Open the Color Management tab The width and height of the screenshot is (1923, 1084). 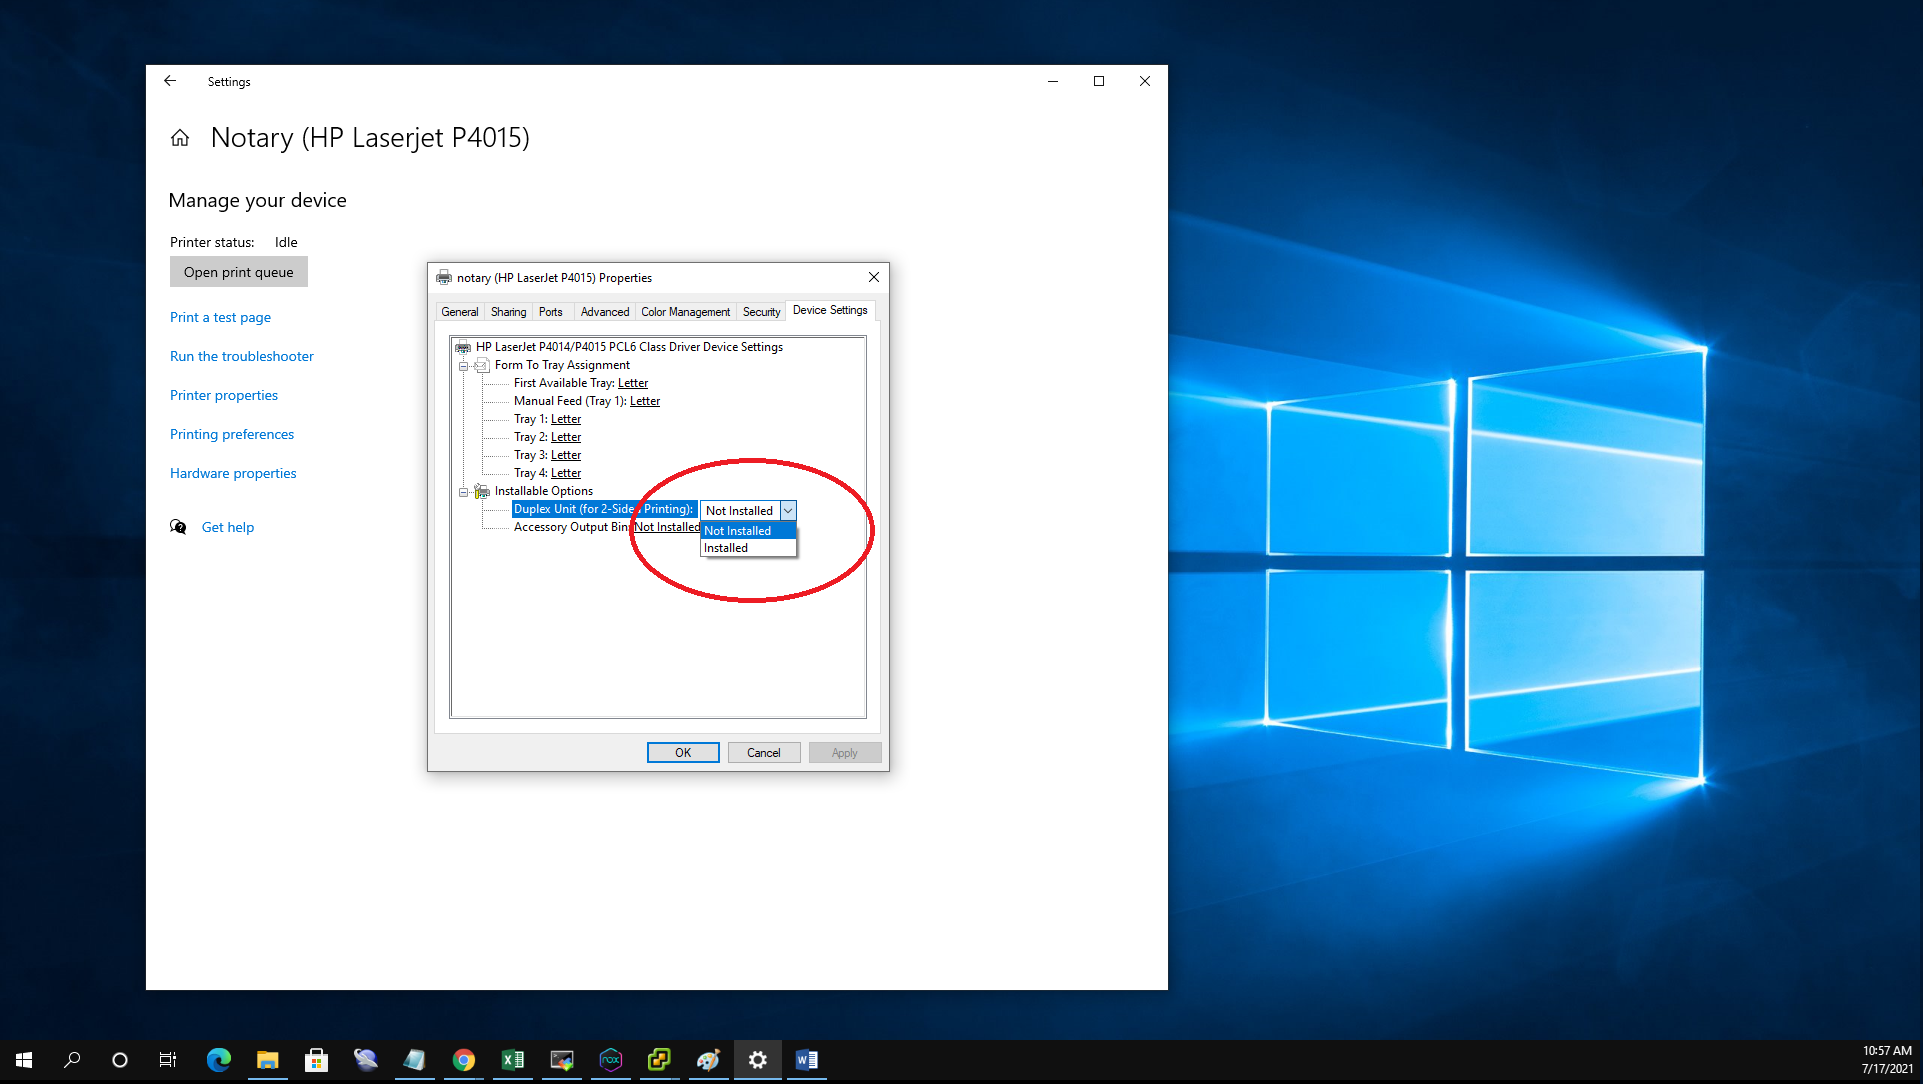[x=685, y=312]
